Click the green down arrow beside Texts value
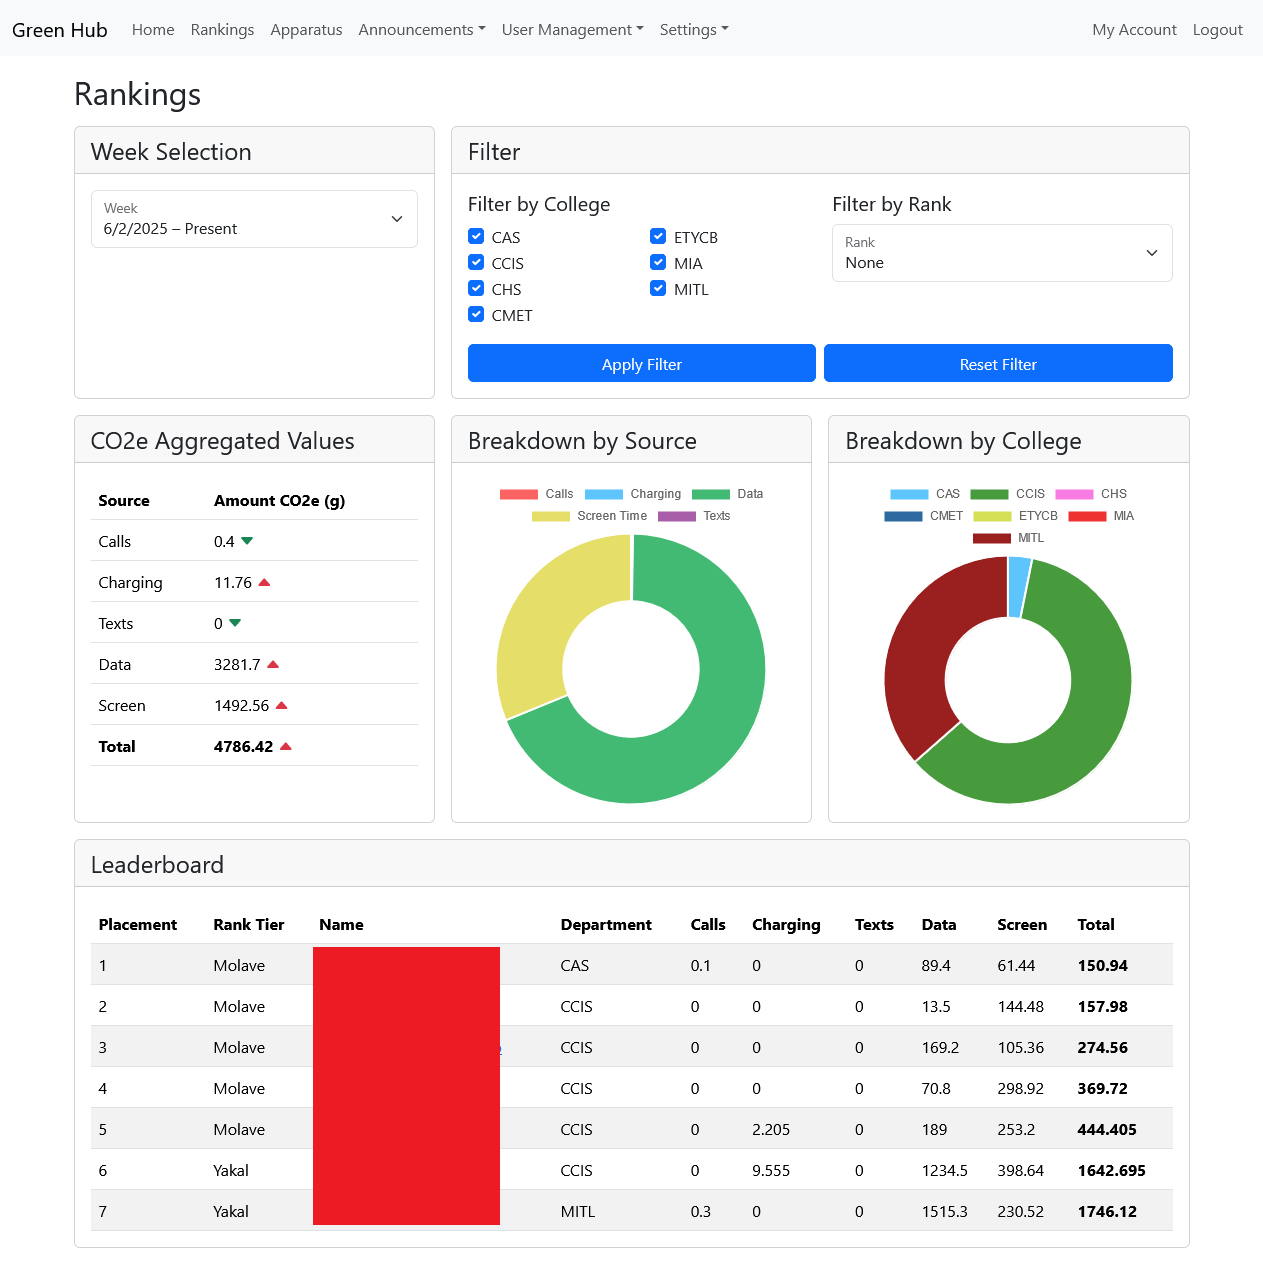 [x=235, y=623]
